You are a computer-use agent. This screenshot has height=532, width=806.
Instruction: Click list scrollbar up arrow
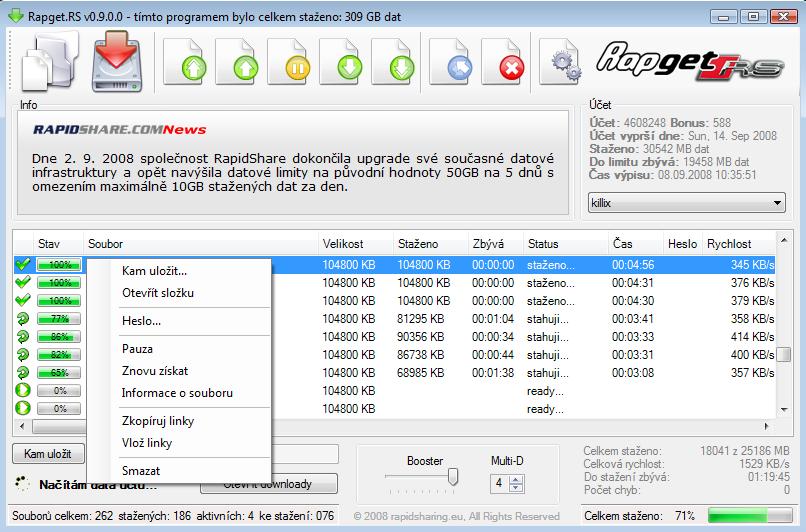784,241
